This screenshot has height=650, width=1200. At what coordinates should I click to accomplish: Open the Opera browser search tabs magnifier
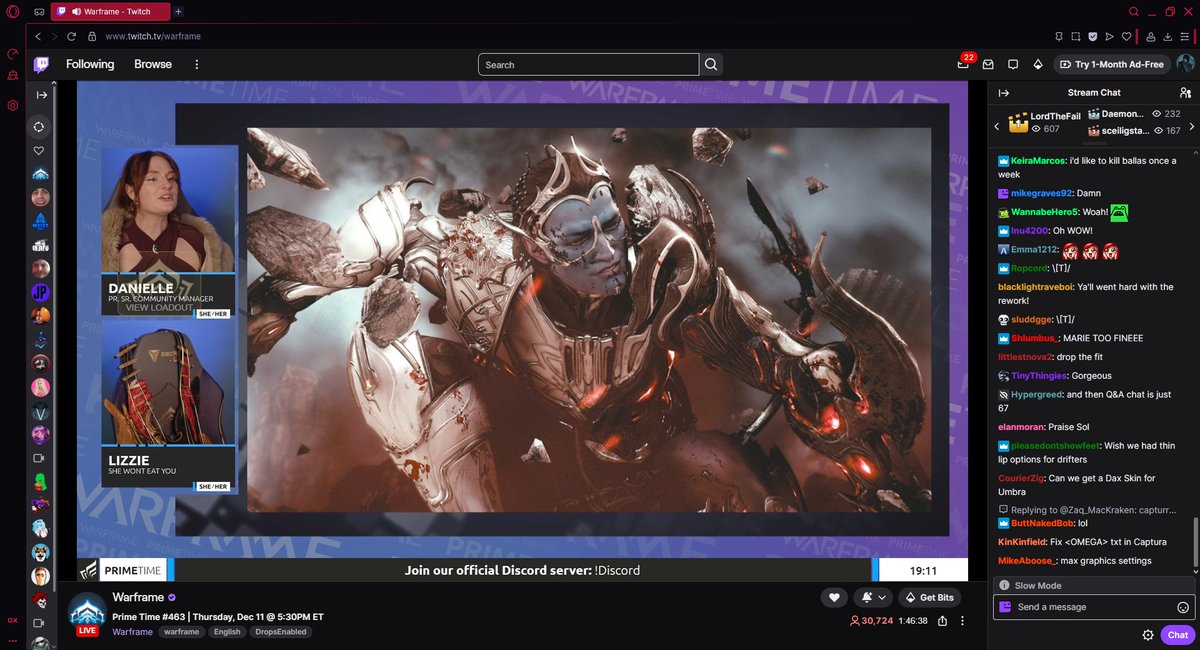pos(1133,11)
